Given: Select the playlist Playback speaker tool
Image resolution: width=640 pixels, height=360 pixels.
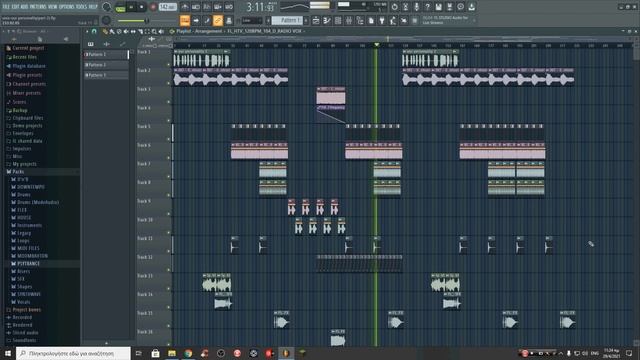Looking at the screenshot, I should click(161, 31).
